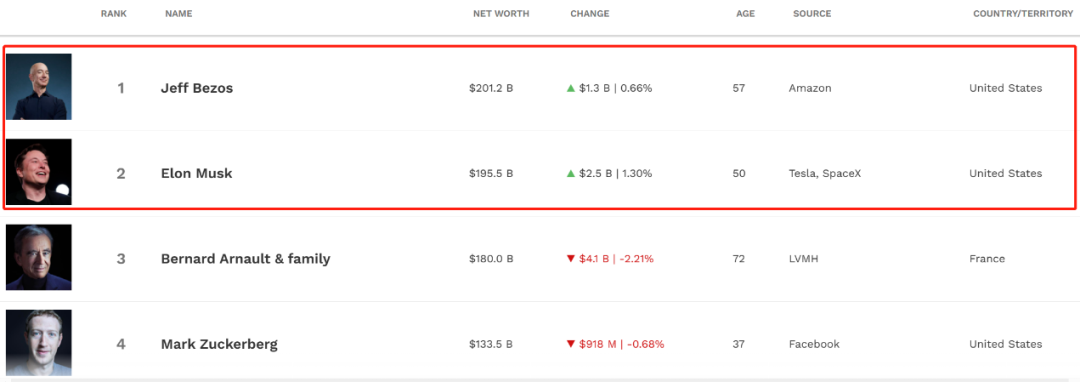Click red down arrow for Bernard Arnault
The height and width of the screenshot is (382, 1080).
(570, 259)
